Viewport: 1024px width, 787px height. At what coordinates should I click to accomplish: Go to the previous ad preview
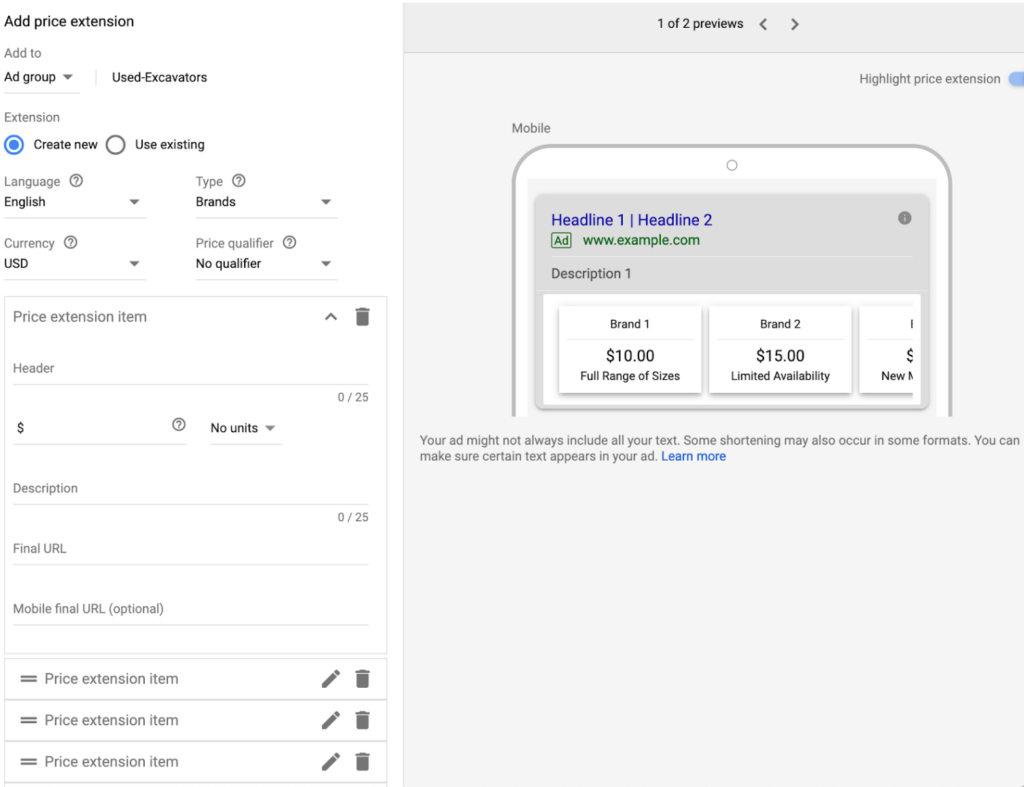point(763,23)
